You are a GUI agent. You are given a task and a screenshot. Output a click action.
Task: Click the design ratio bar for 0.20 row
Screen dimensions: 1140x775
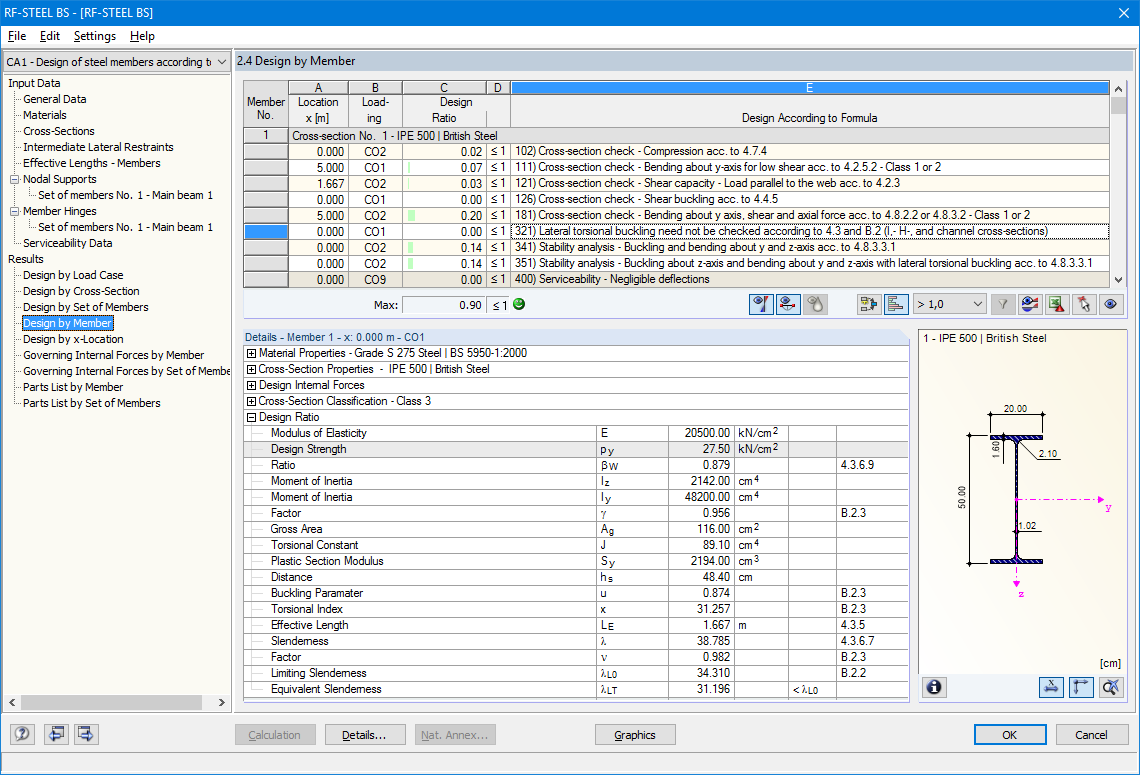click(x=412, y=215)
